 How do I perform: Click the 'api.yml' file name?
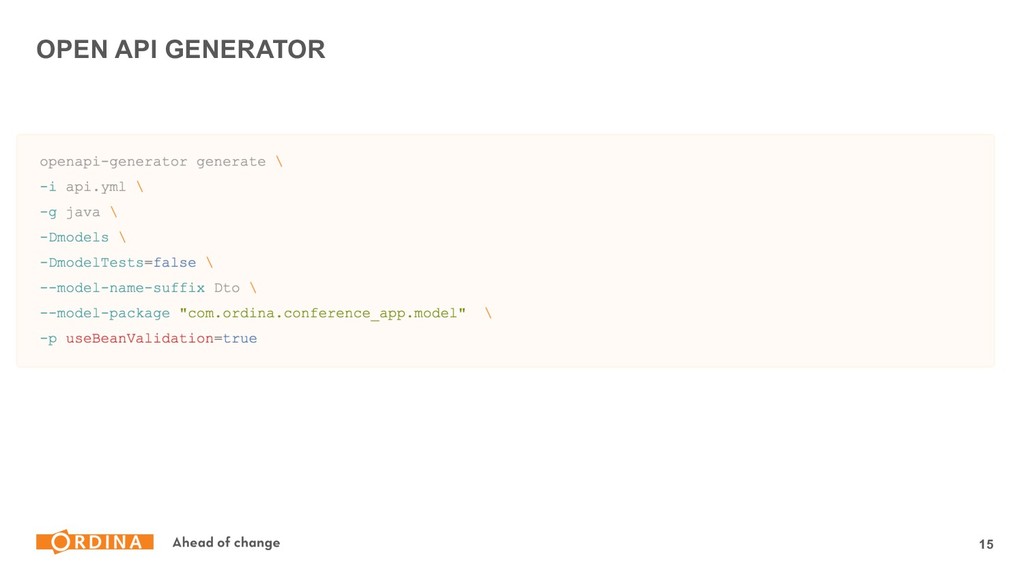click(x=95, y=187)
